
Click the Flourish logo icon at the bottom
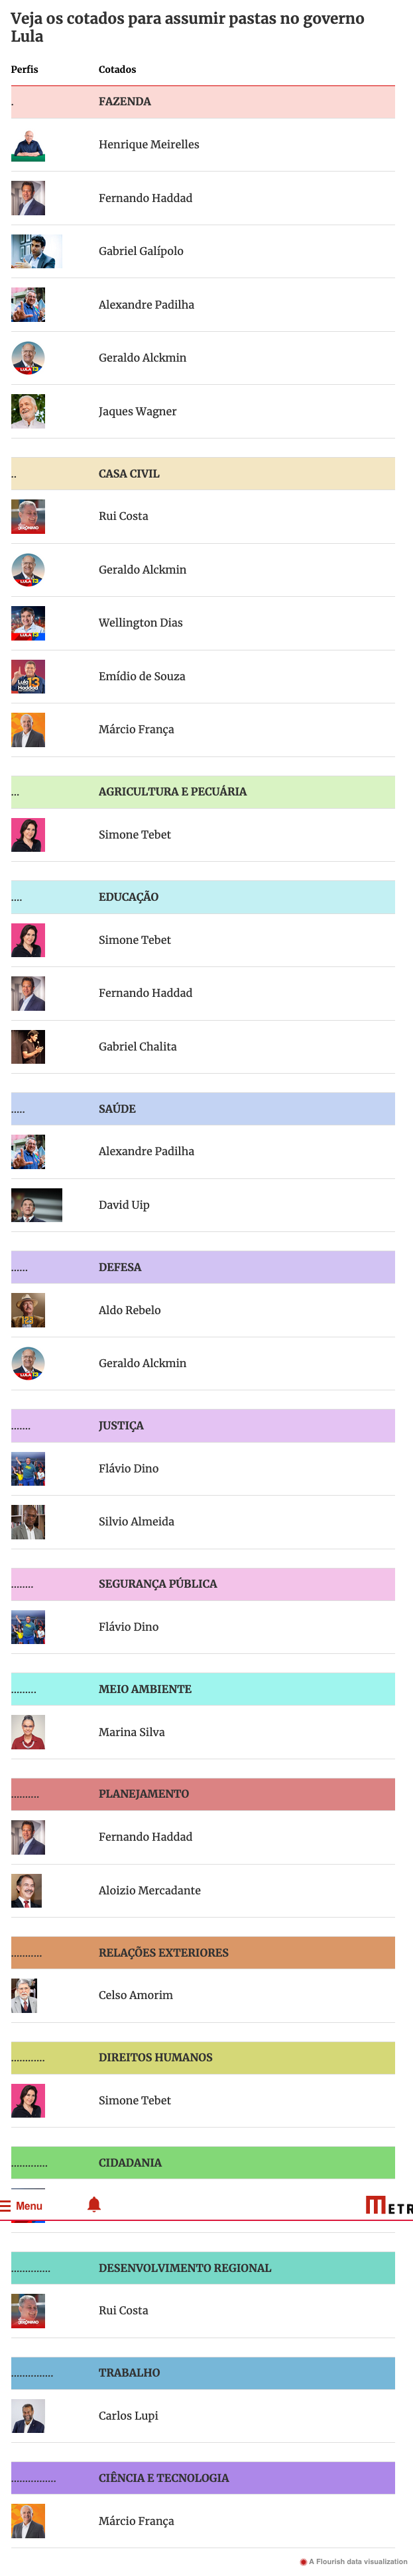303,2561
